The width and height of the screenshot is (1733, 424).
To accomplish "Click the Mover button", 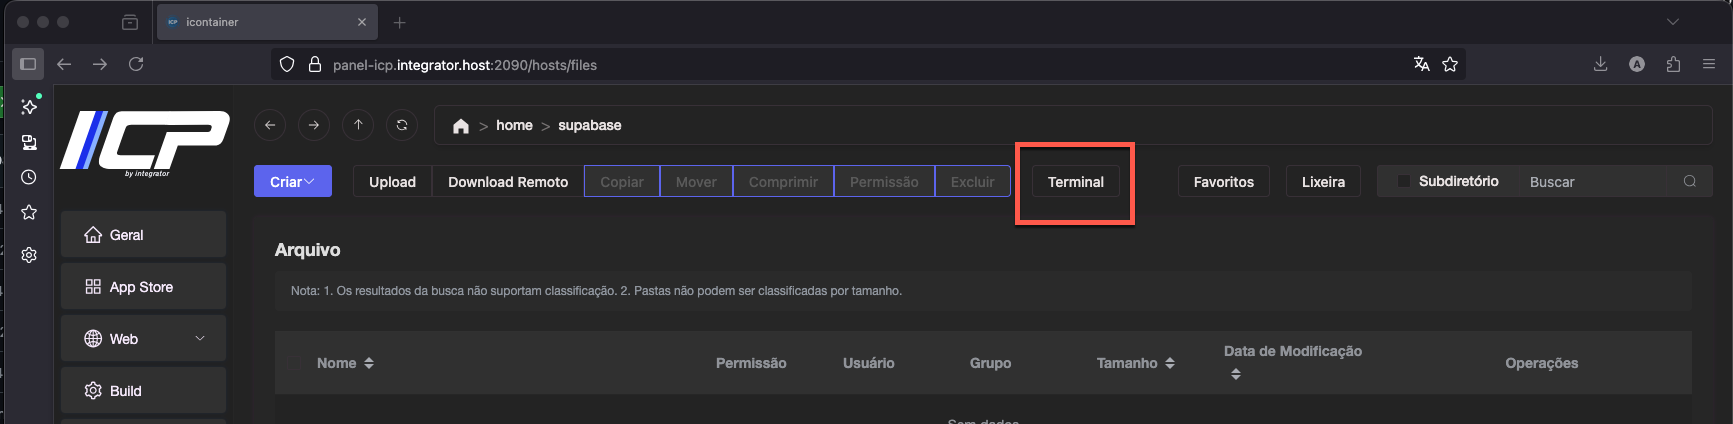I will [x=696, y=181].
